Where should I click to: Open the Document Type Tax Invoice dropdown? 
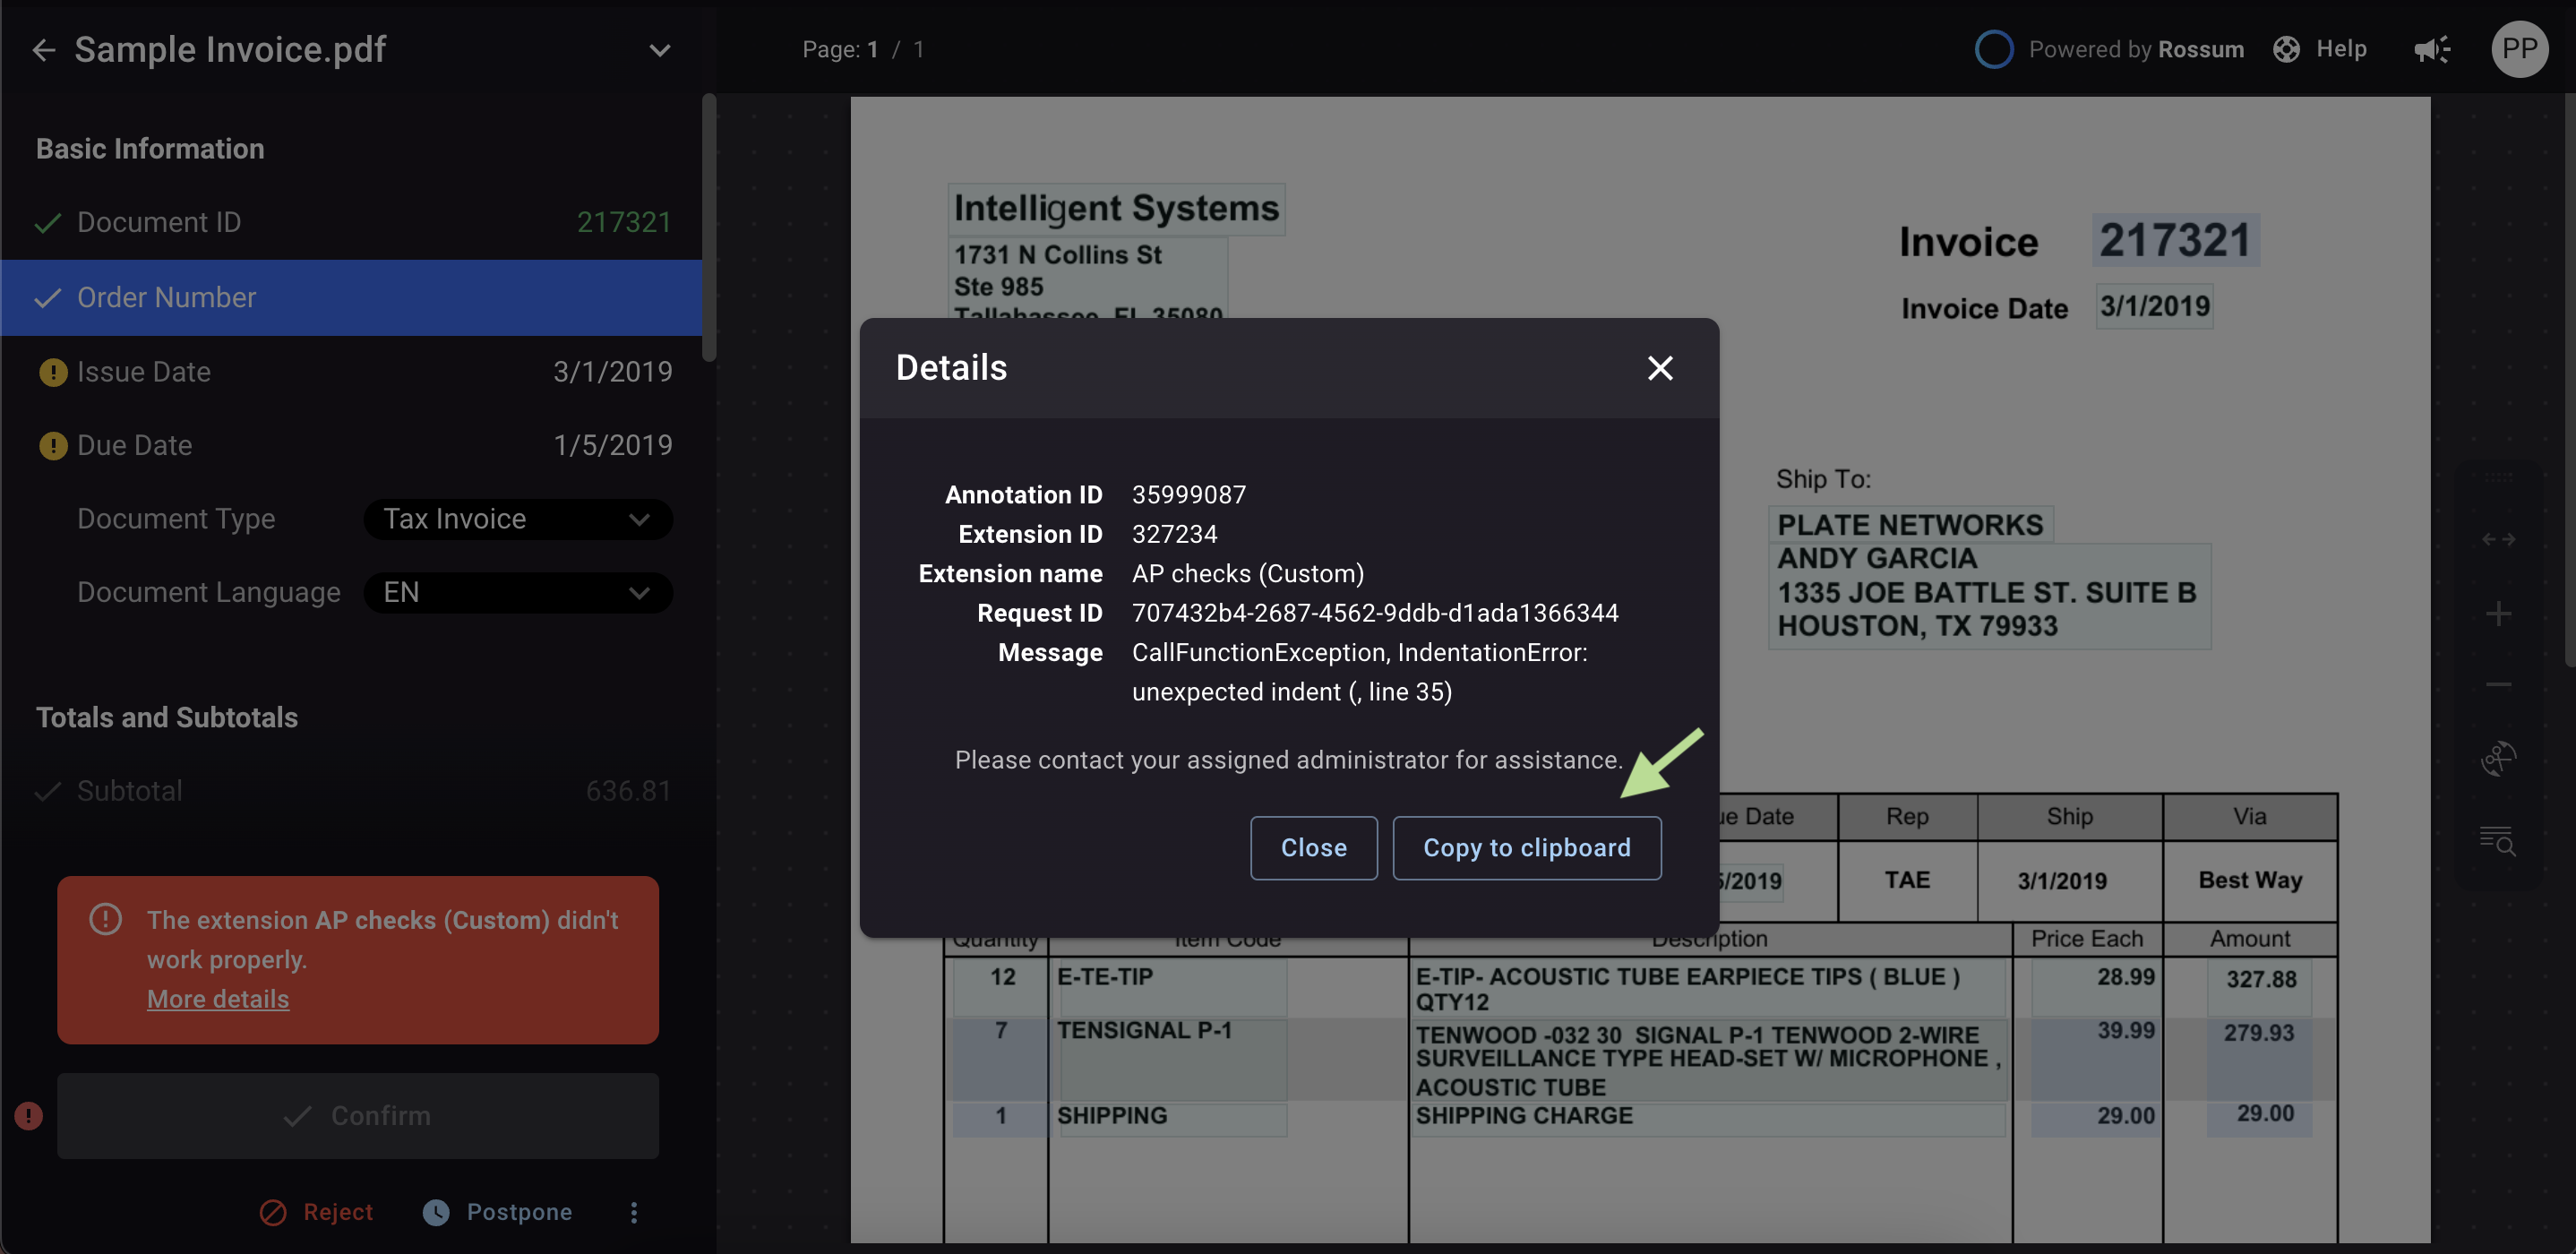tap(517, 519)
